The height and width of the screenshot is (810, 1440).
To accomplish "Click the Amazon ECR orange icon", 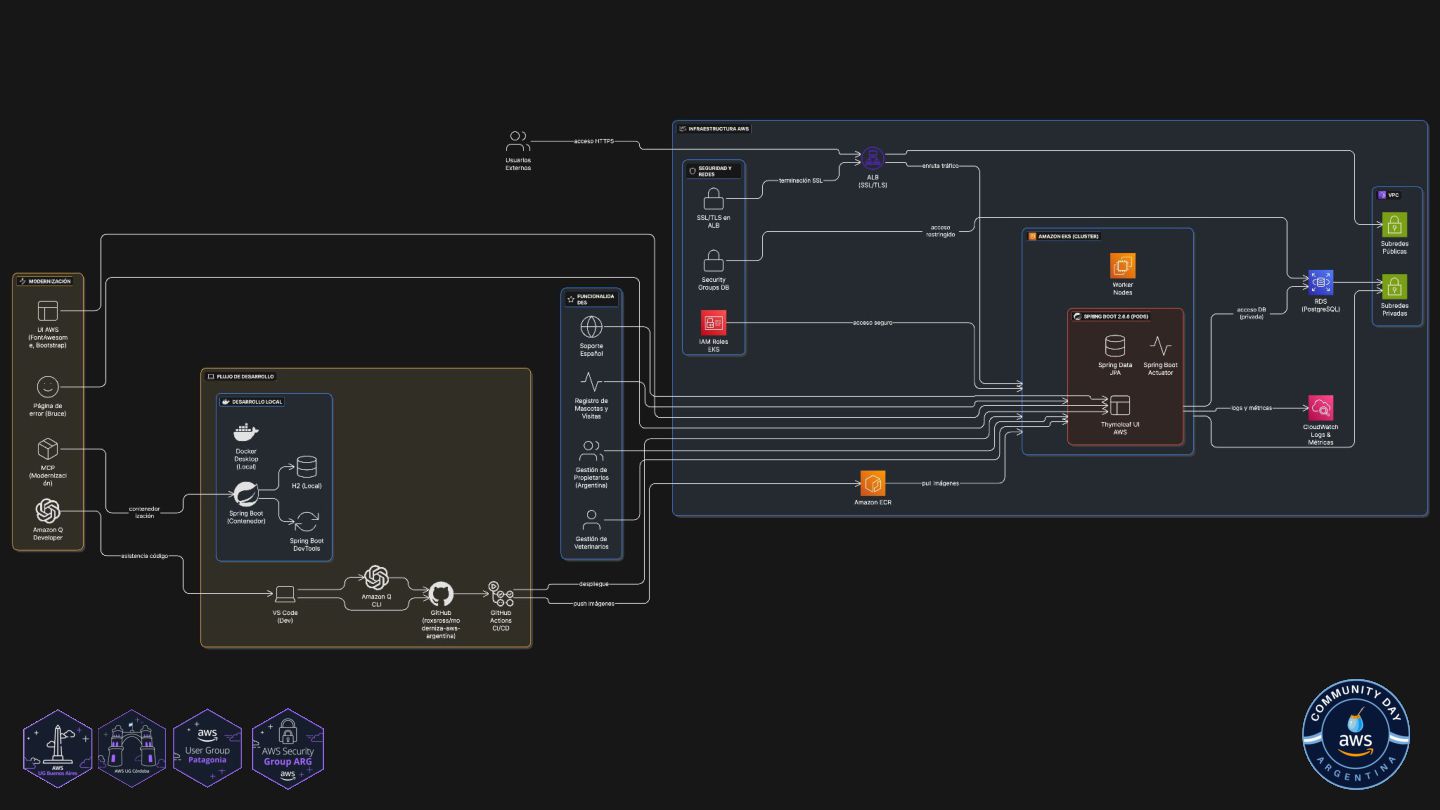I will tap(873, 483).
